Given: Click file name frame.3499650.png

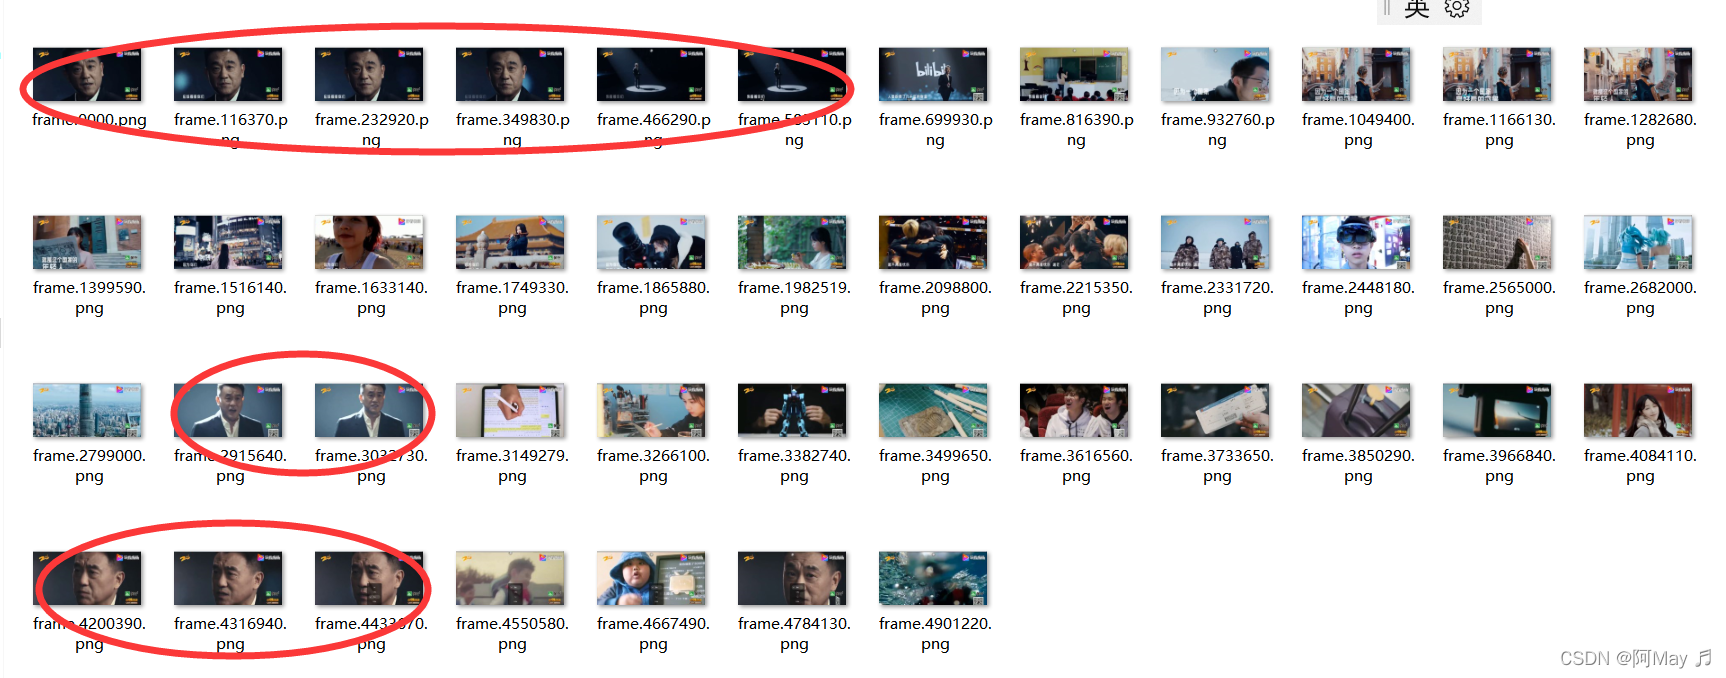Looking at the screenshot, I should (x=935, y=466).
